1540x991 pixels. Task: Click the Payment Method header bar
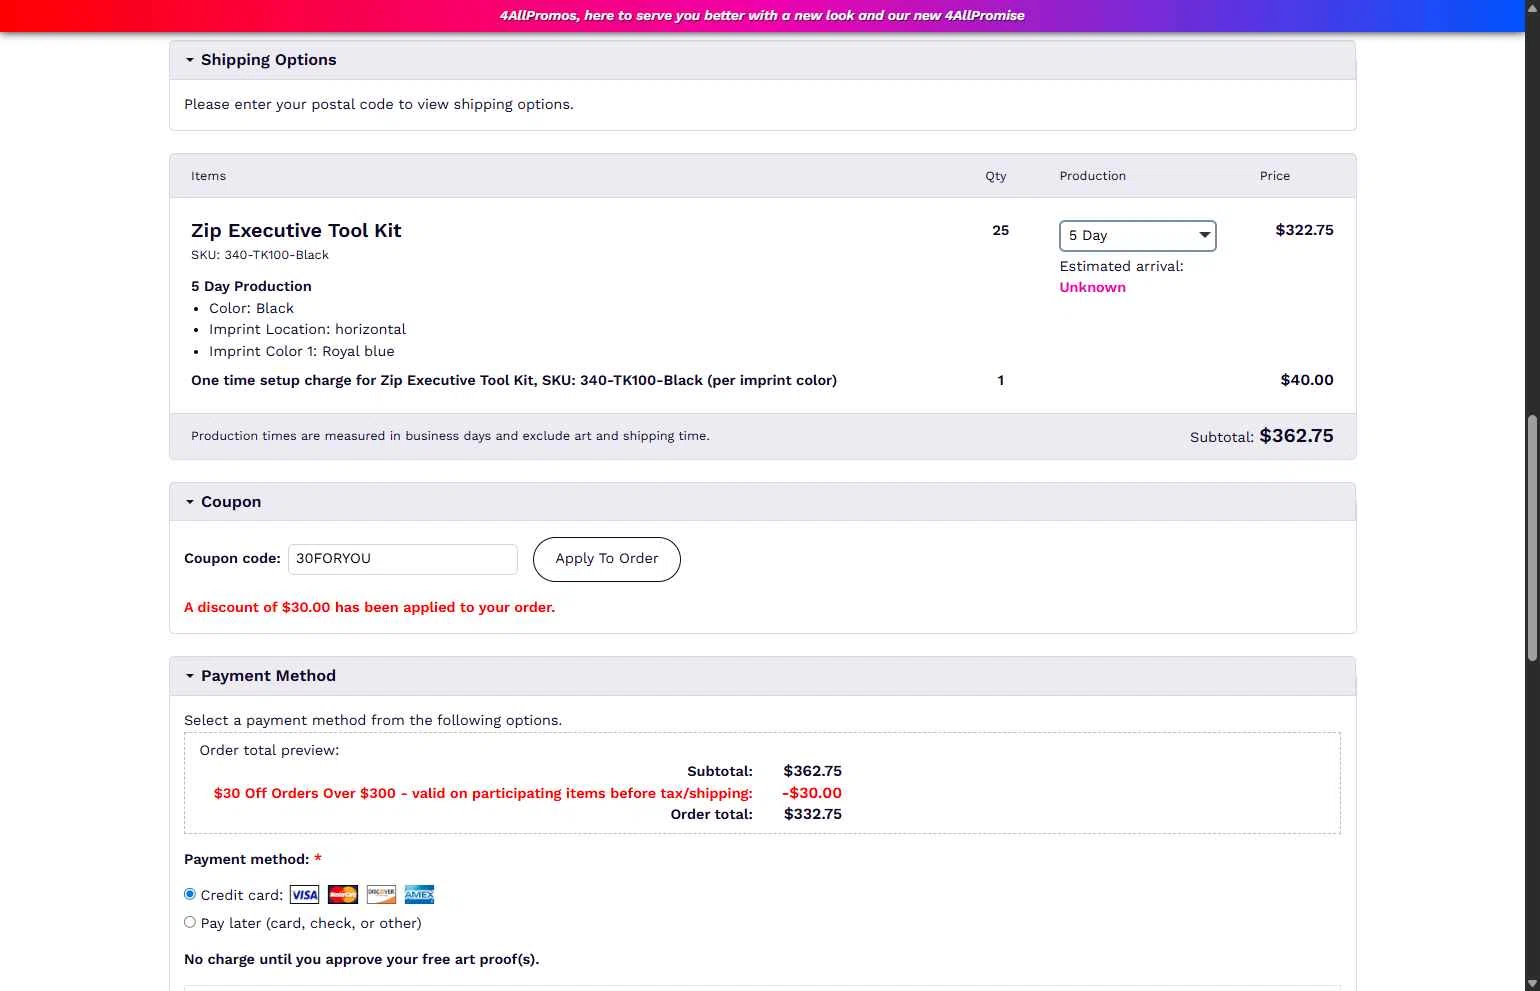762,676
